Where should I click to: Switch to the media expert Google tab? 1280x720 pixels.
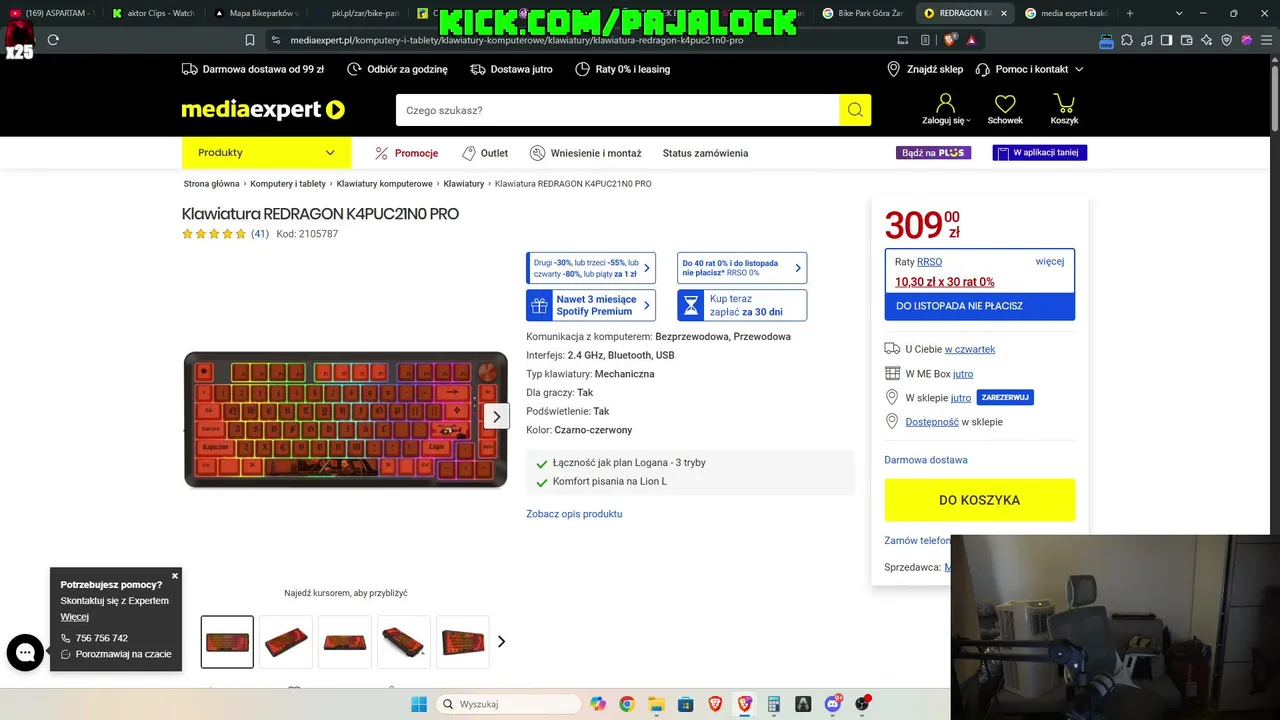point(1066,13)
